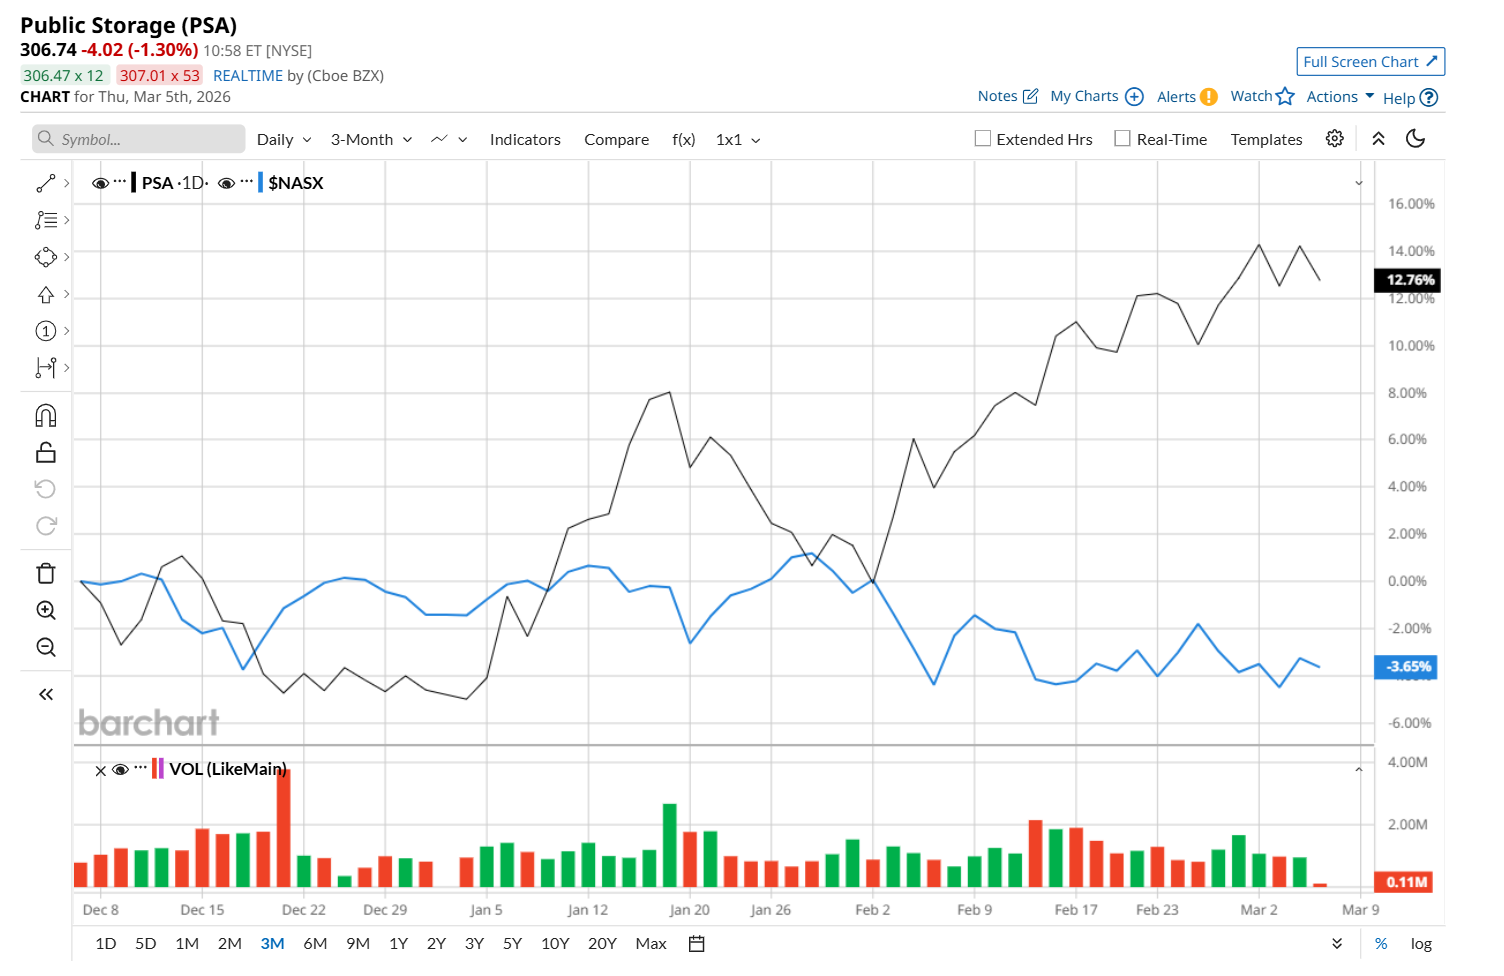The width and height of the screenshot is (1504, 976).
Task: Open the Indicators menu
Action: click(525, 140)
